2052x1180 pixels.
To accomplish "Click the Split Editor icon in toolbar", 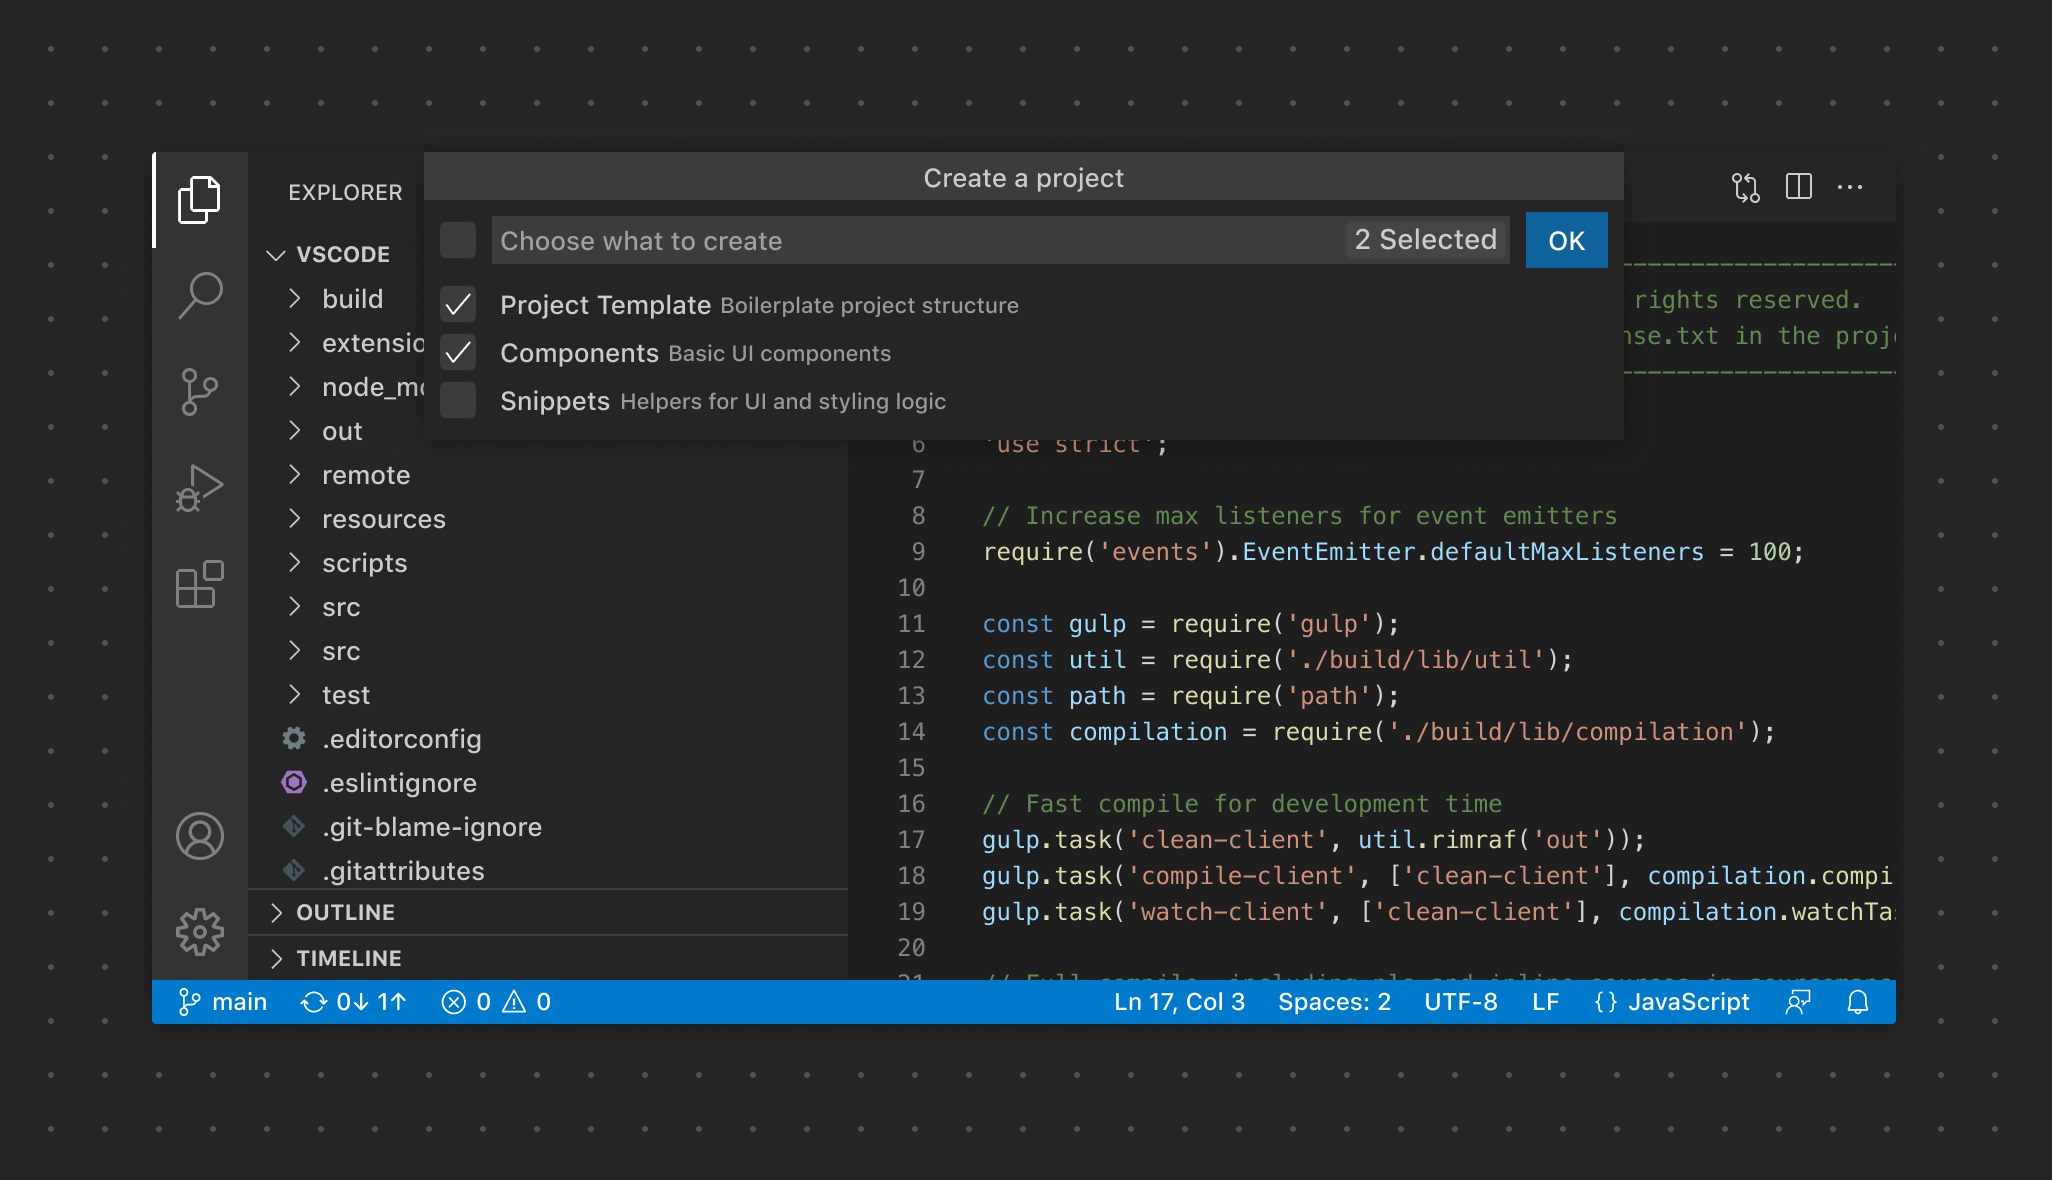I will (1798, 188).
